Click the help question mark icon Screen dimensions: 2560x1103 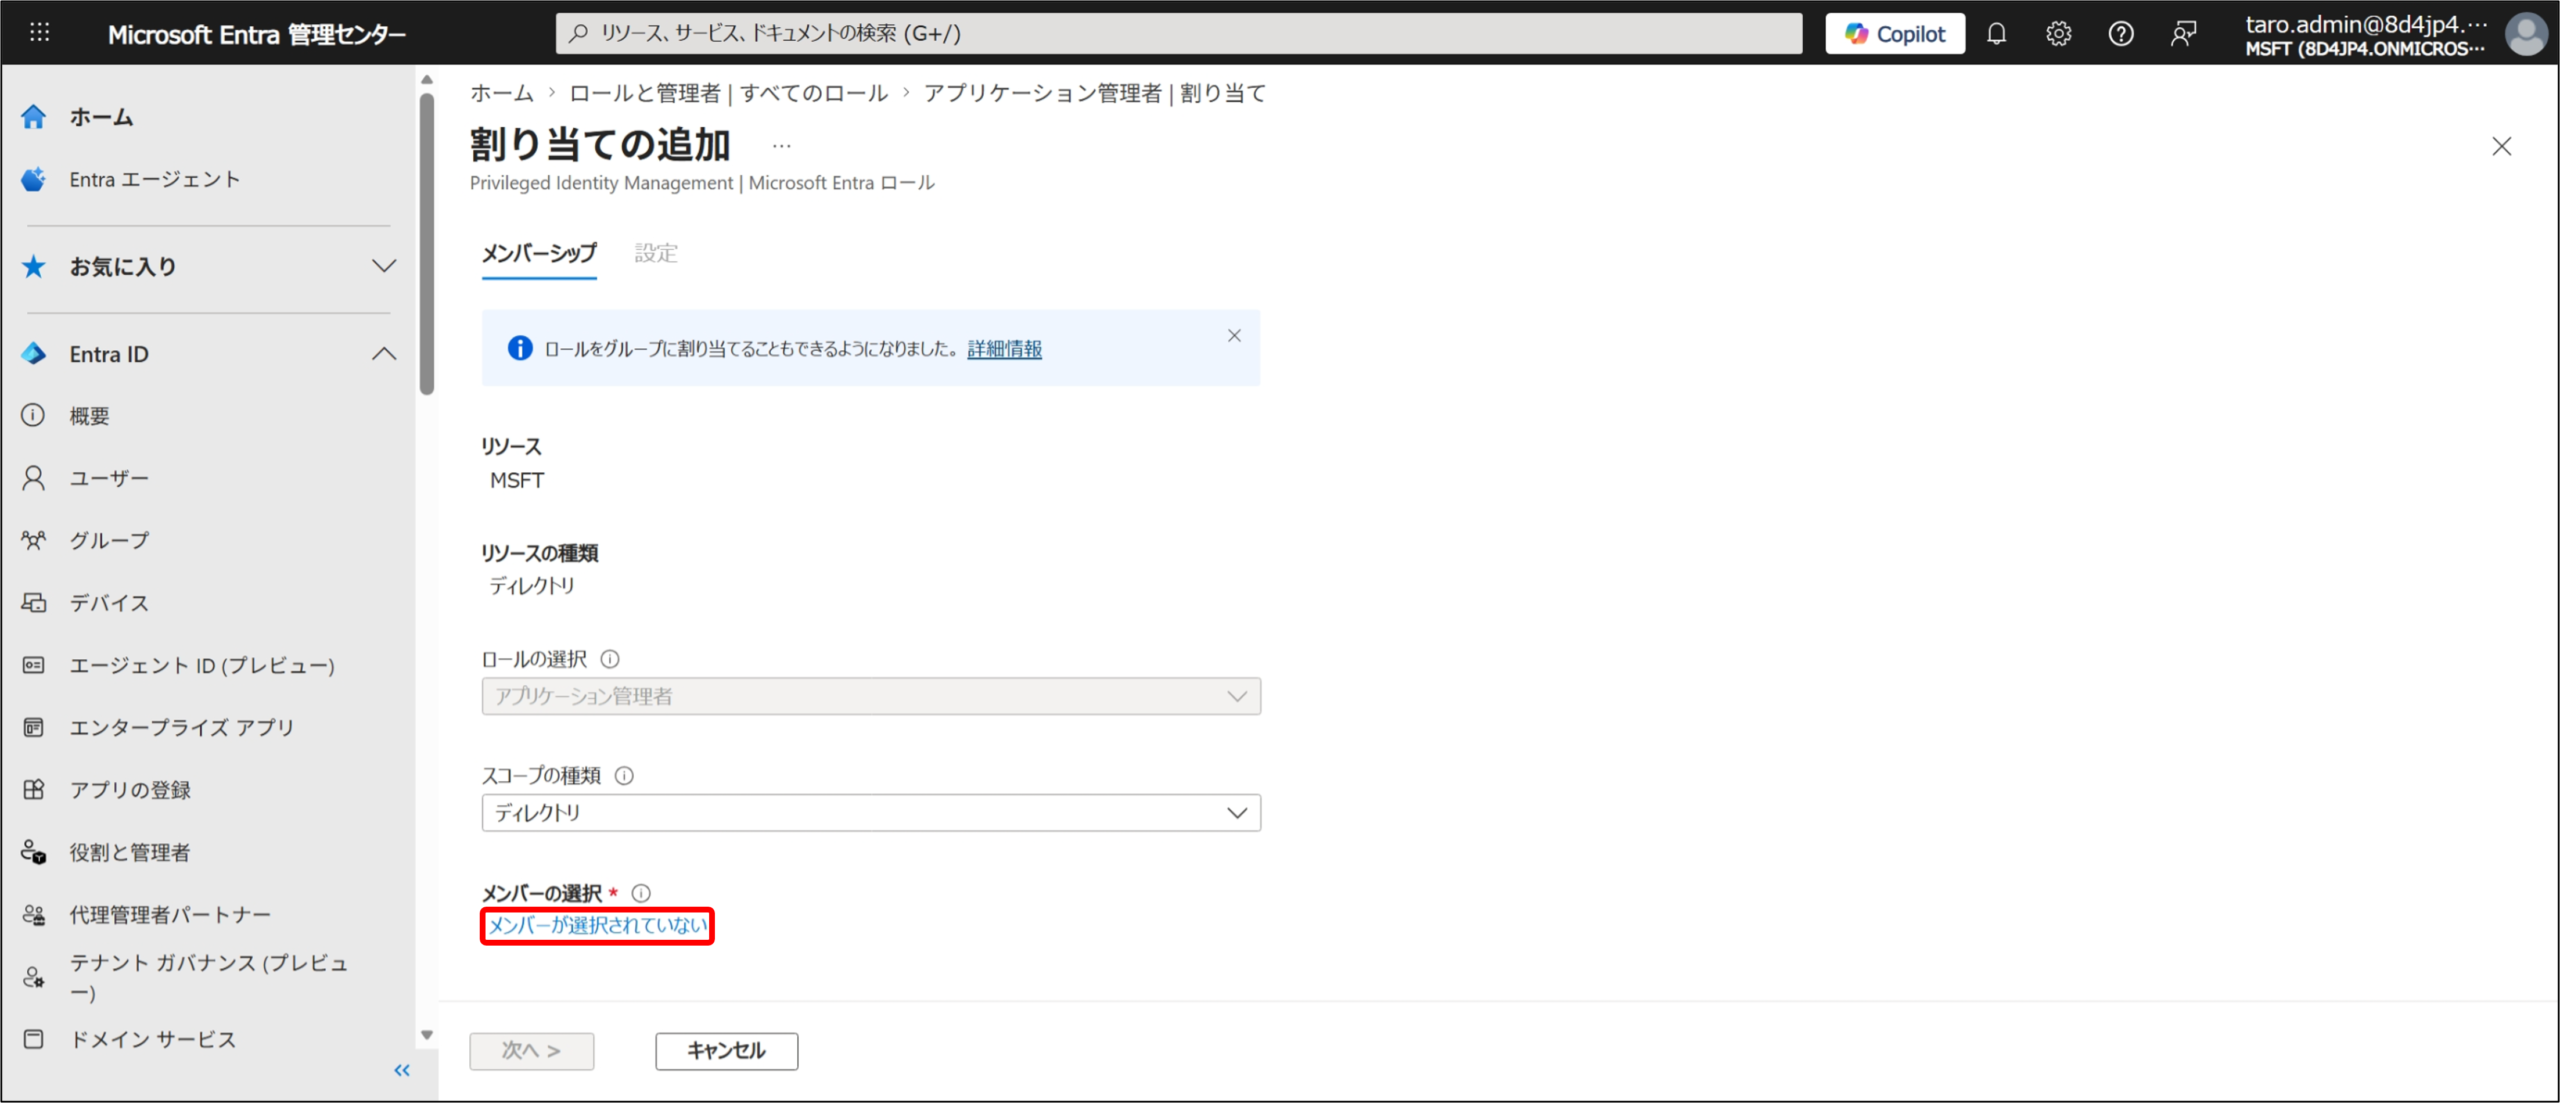point(2120,34)
